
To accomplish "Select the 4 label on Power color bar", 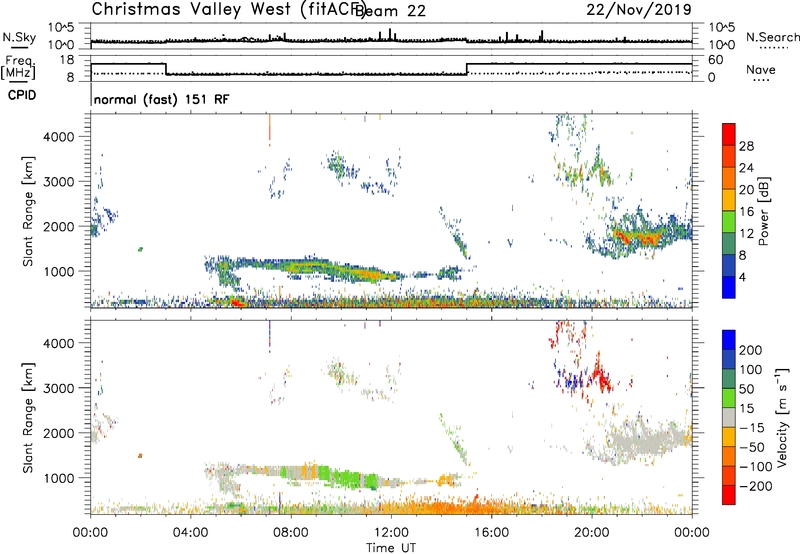I will click(x=742, y=277).
